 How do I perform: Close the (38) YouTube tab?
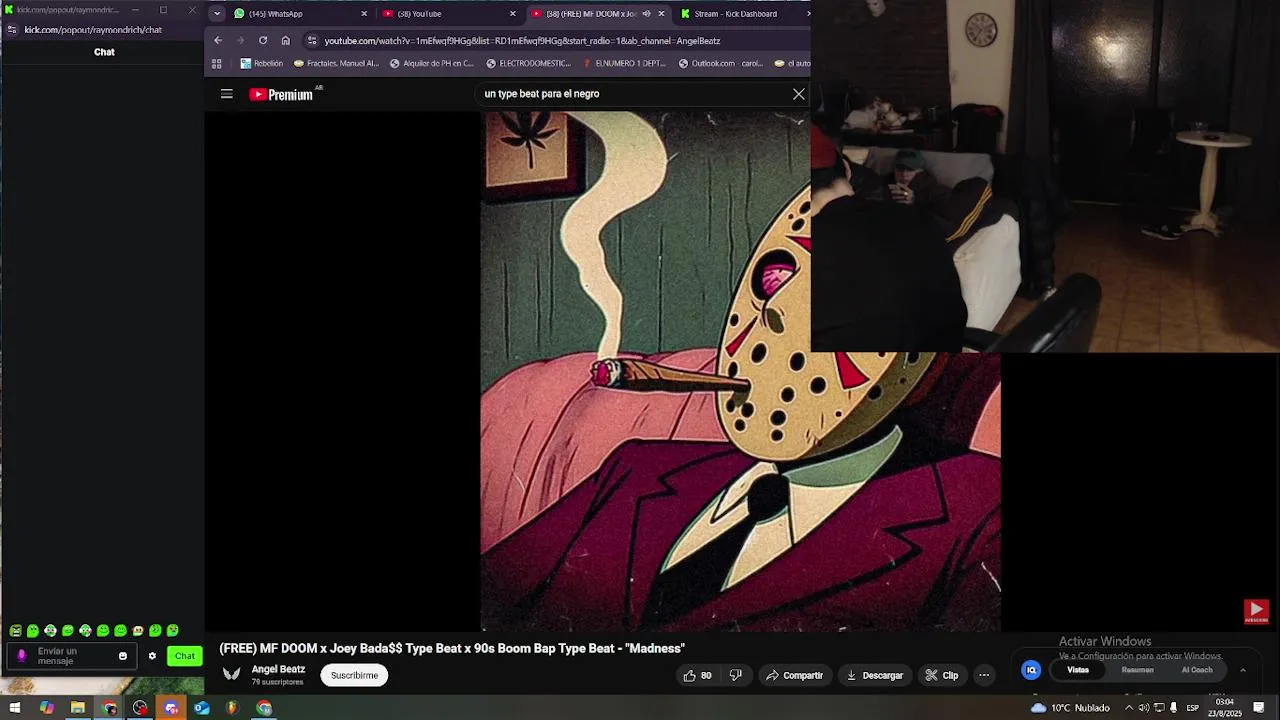tap(513, 14)
